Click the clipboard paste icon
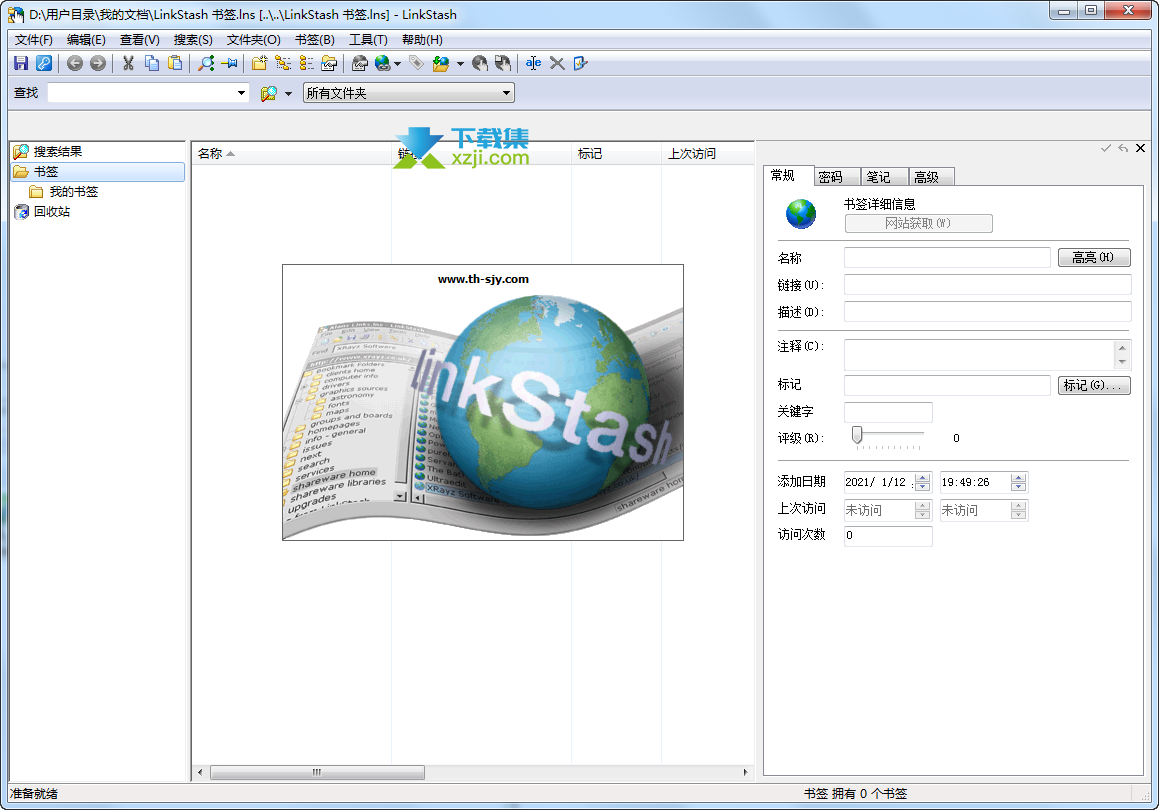 (x=175, y=64)
